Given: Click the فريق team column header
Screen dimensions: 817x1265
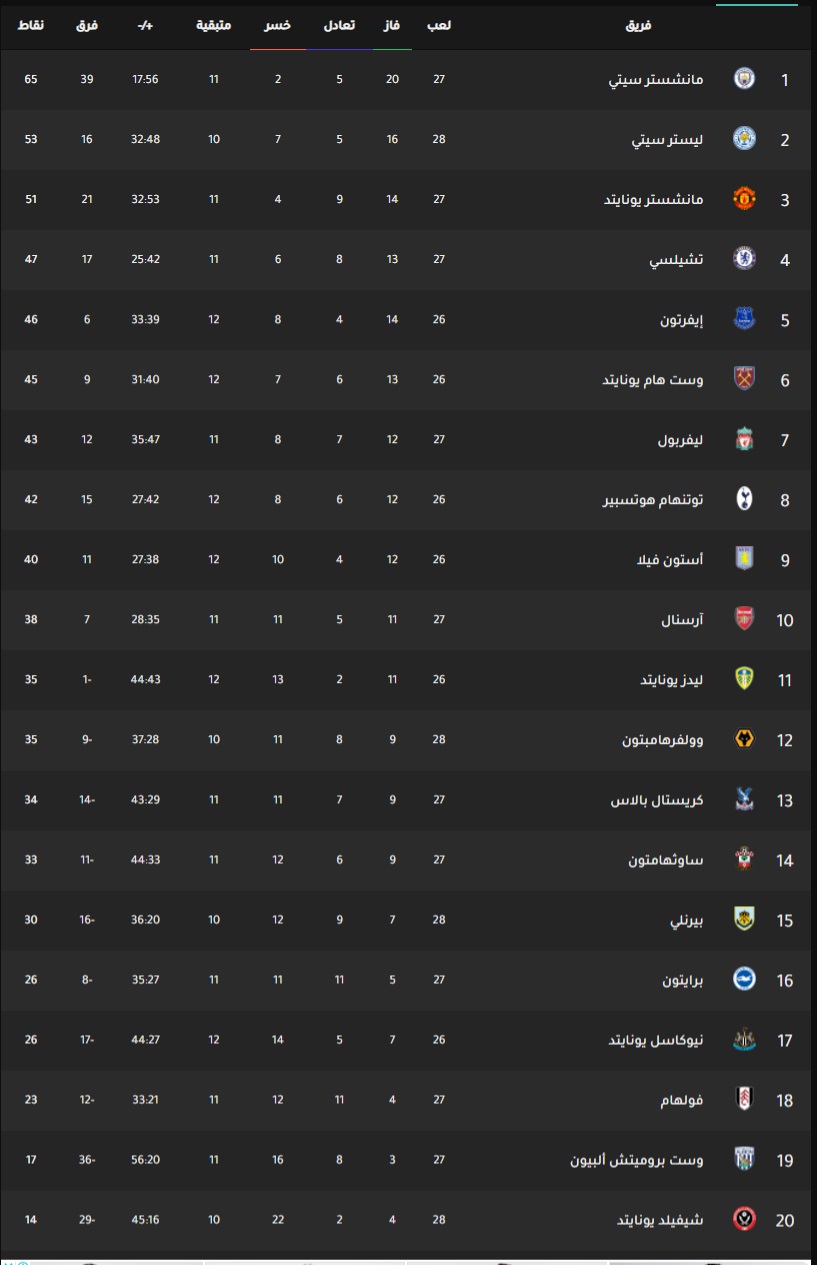Looking at the screenshot, I should [x=638, y=25].
